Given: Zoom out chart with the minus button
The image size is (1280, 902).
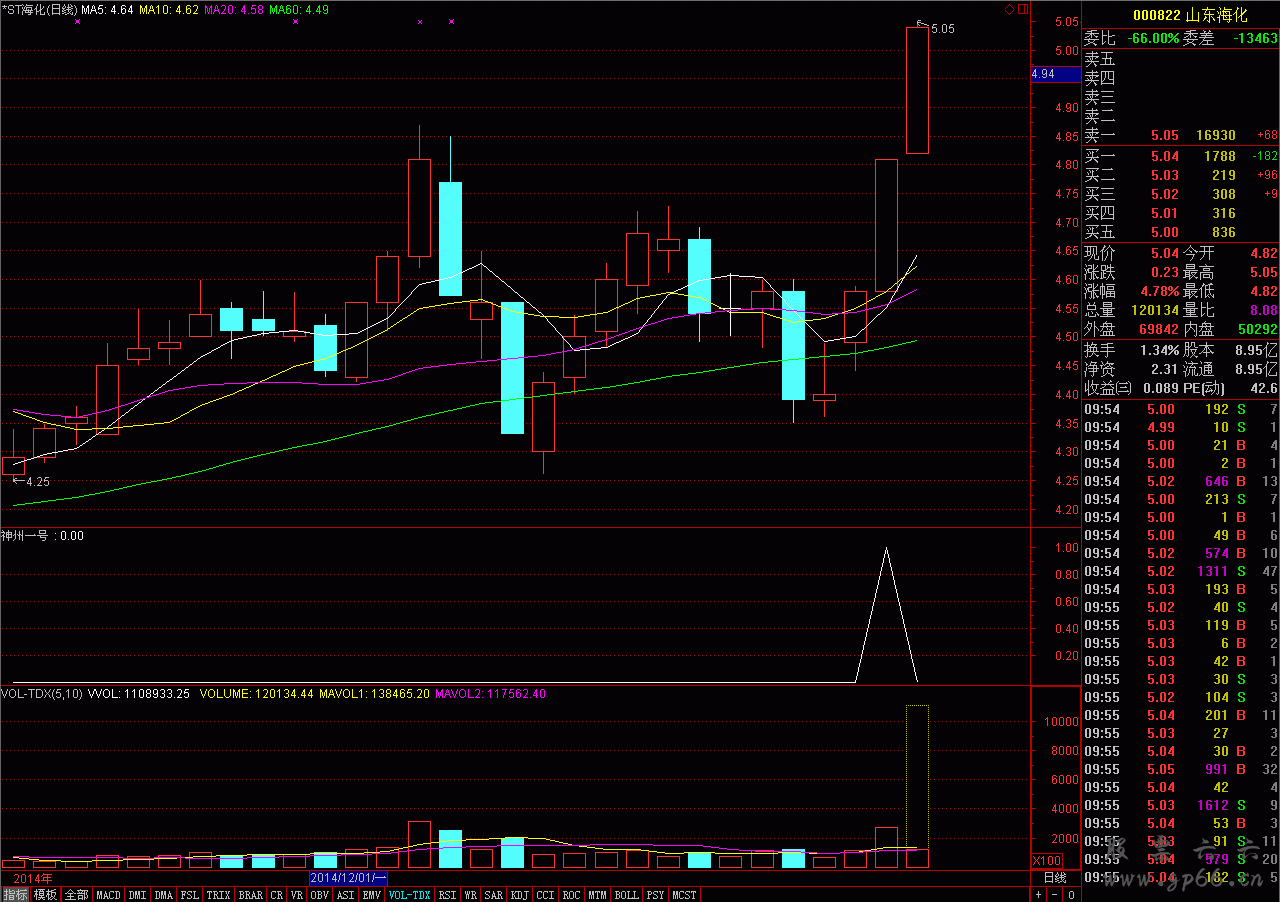Looking at the screenshot, I should coord(1055,894).
